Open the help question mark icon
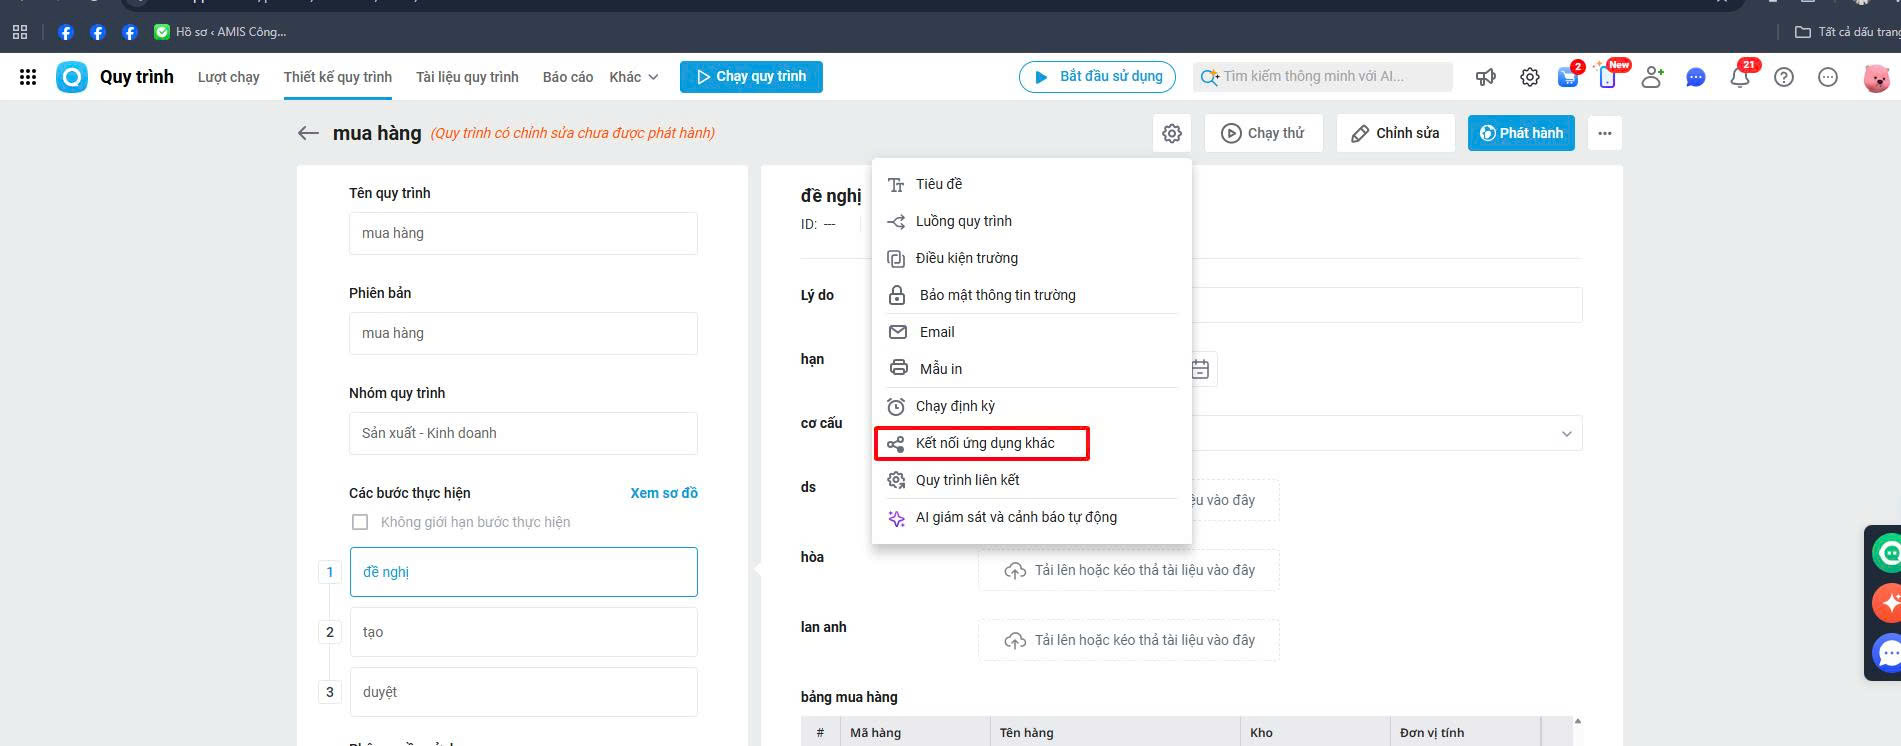The image size is (1901, 746). [x=1784, y=77]
